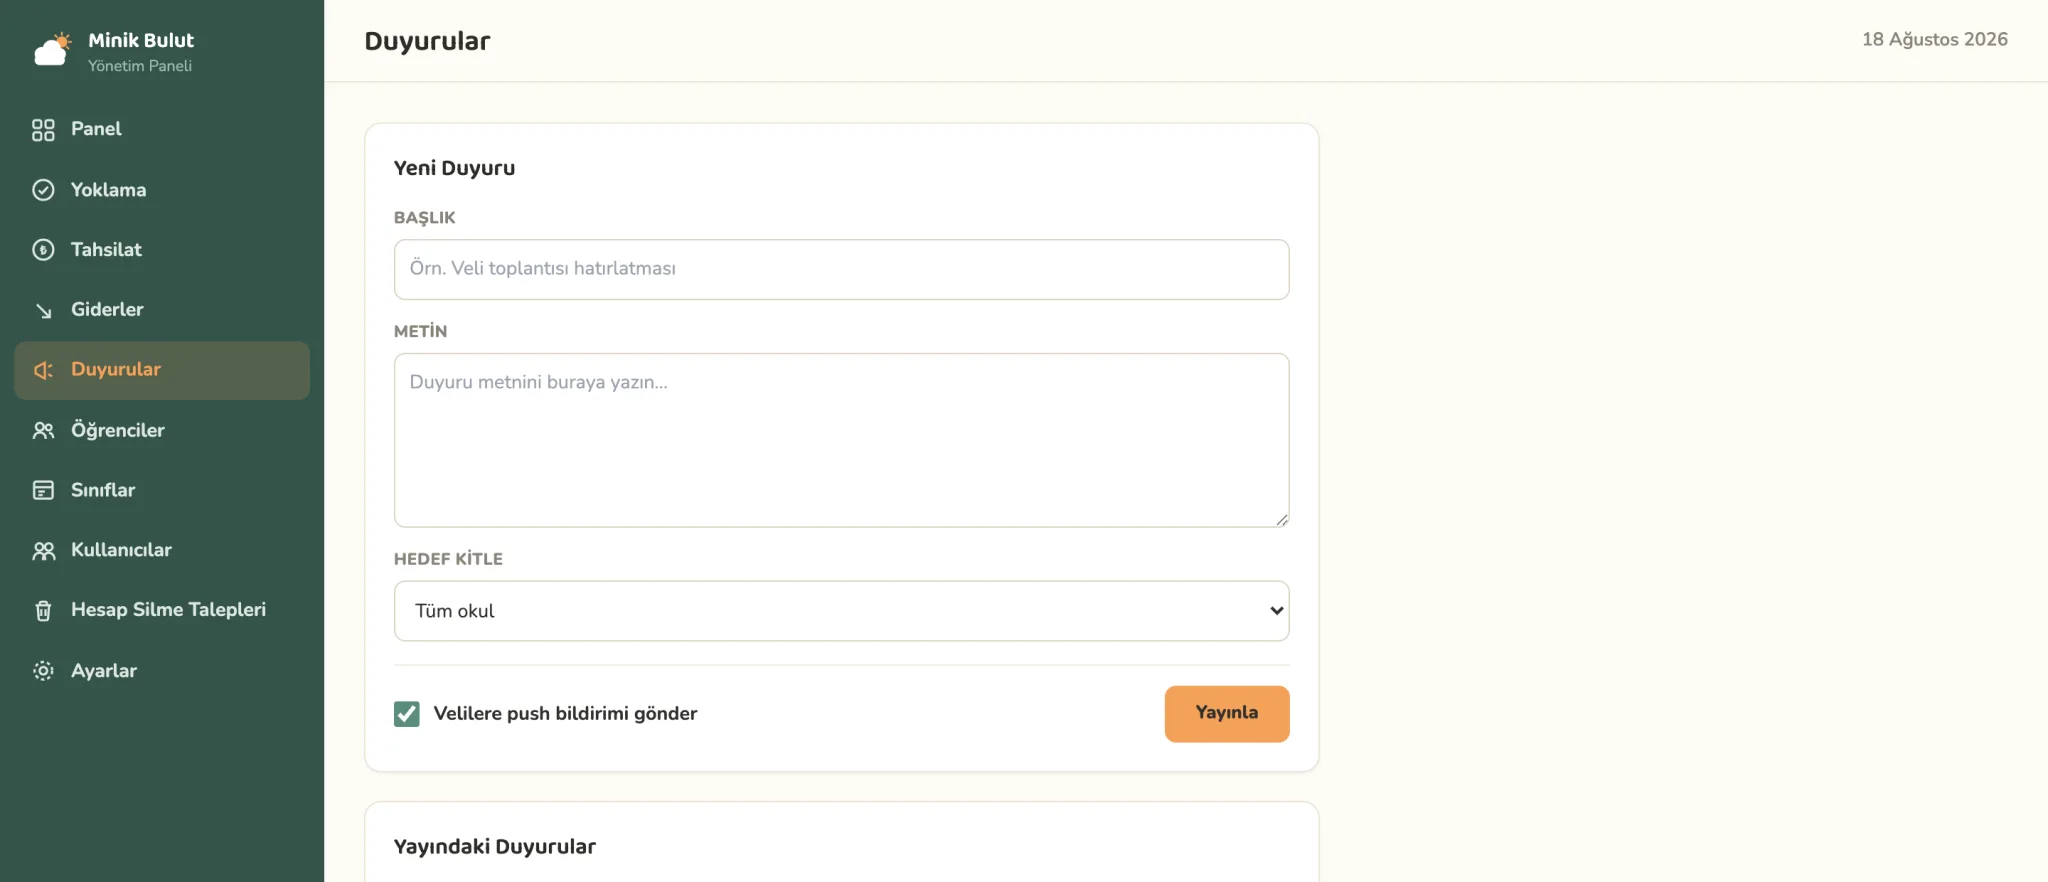Click the Panel grid icon in sidebar

click(x=43, y=130)
